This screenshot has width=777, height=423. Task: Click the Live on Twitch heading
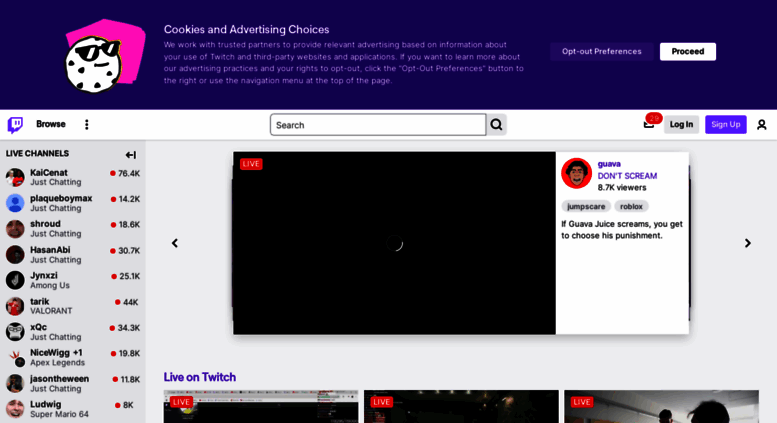point(200,377)
